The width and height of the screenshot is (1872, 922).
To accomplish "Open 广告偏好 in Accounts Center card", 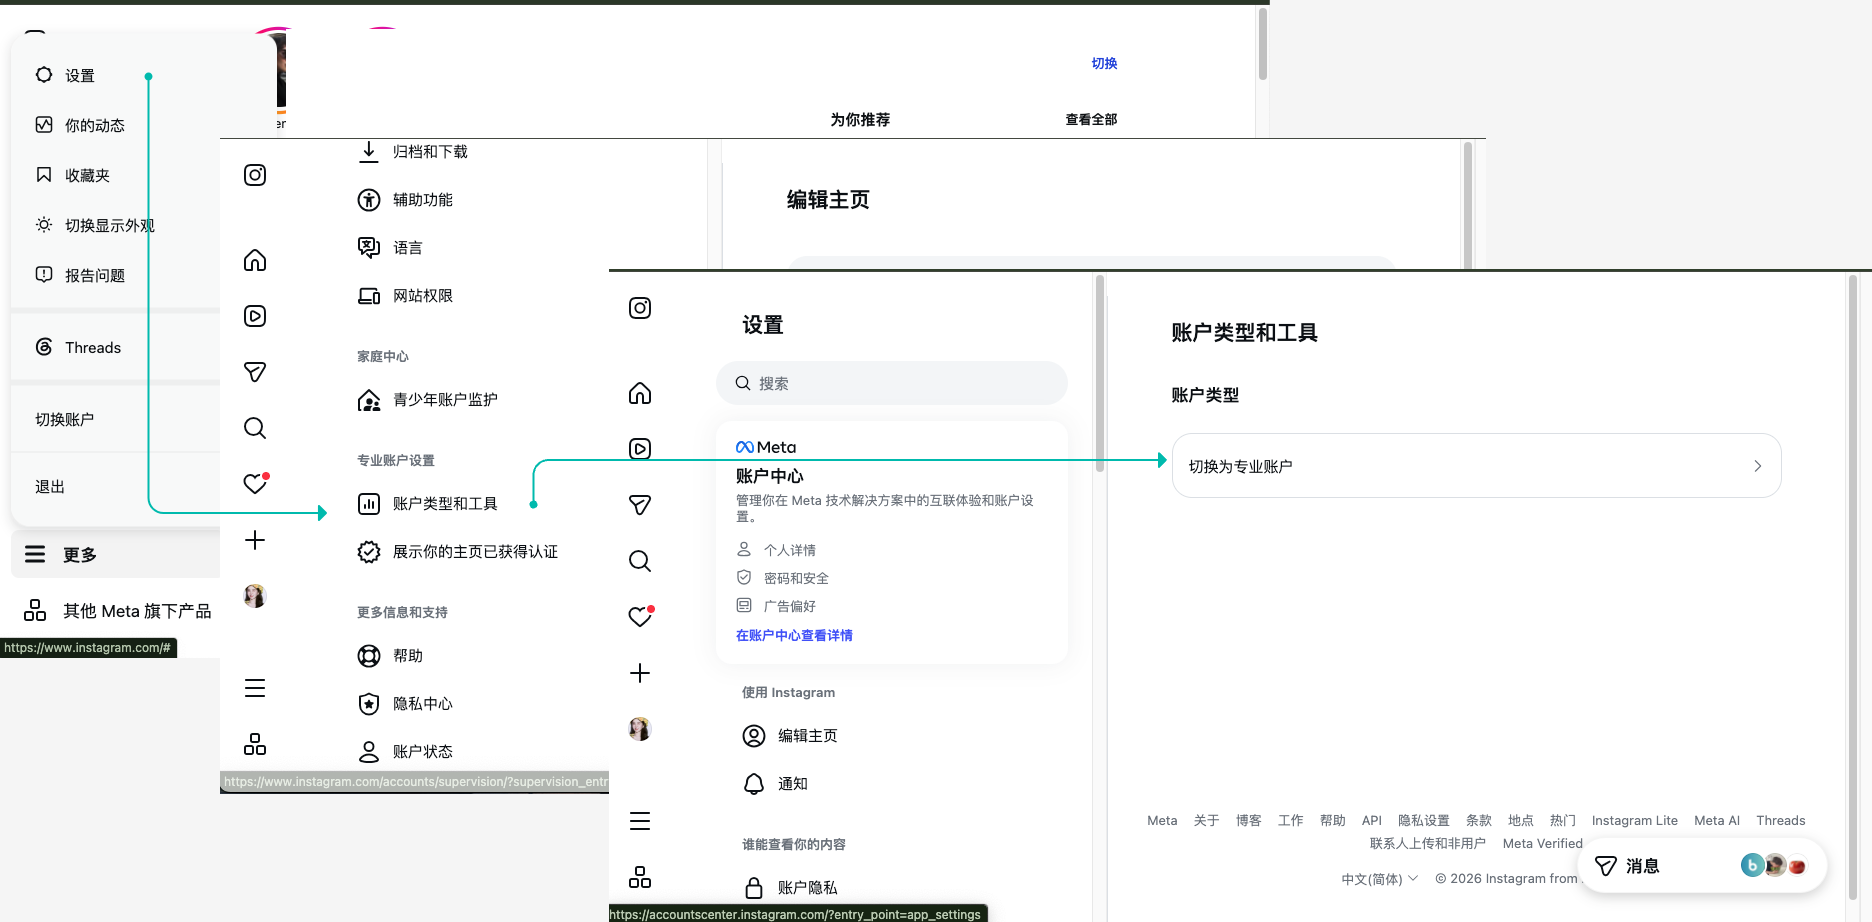I will click(777, 606).
